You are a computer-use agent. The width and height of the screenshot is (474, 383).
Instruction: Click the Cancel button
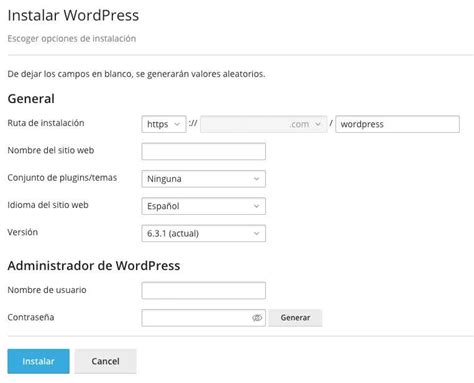click(x=105, y=361)
